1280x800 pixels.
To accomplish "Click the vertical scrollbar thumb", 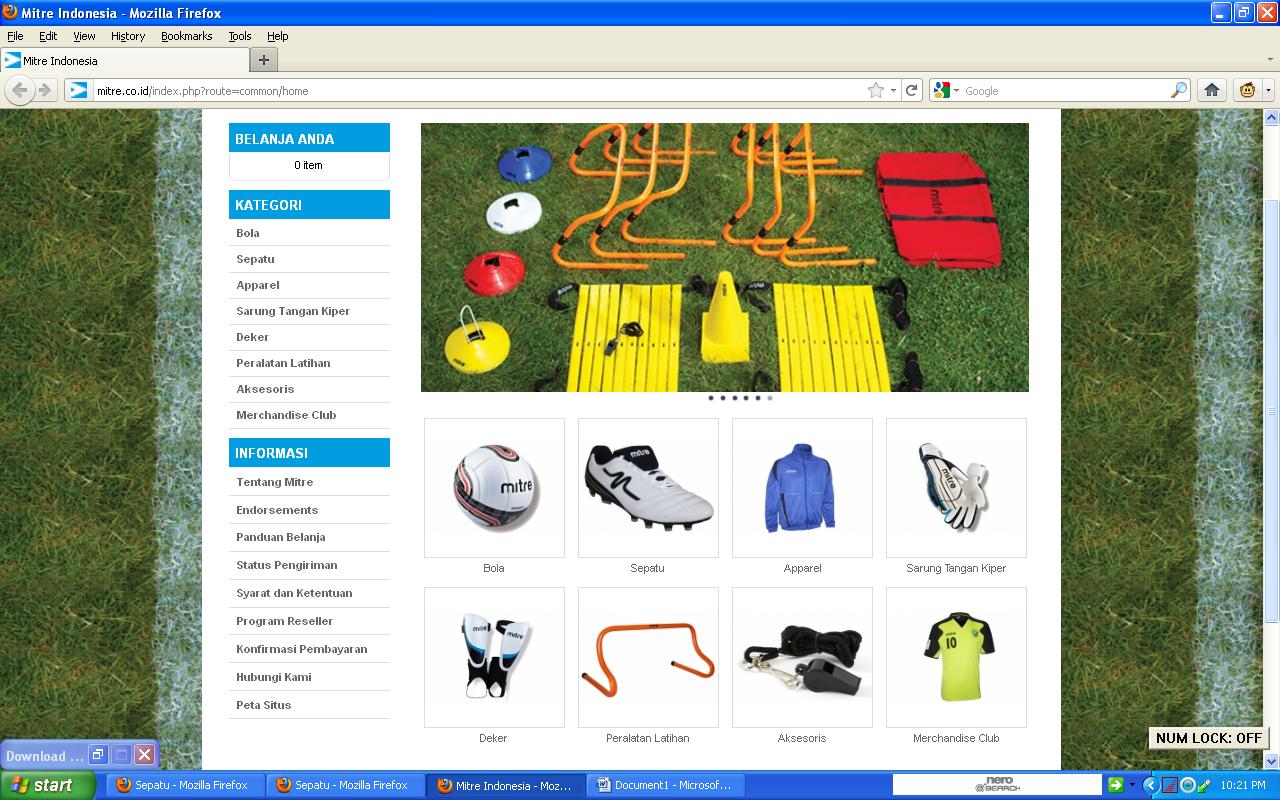I will pyautogui.click(x=1272, y=410).
